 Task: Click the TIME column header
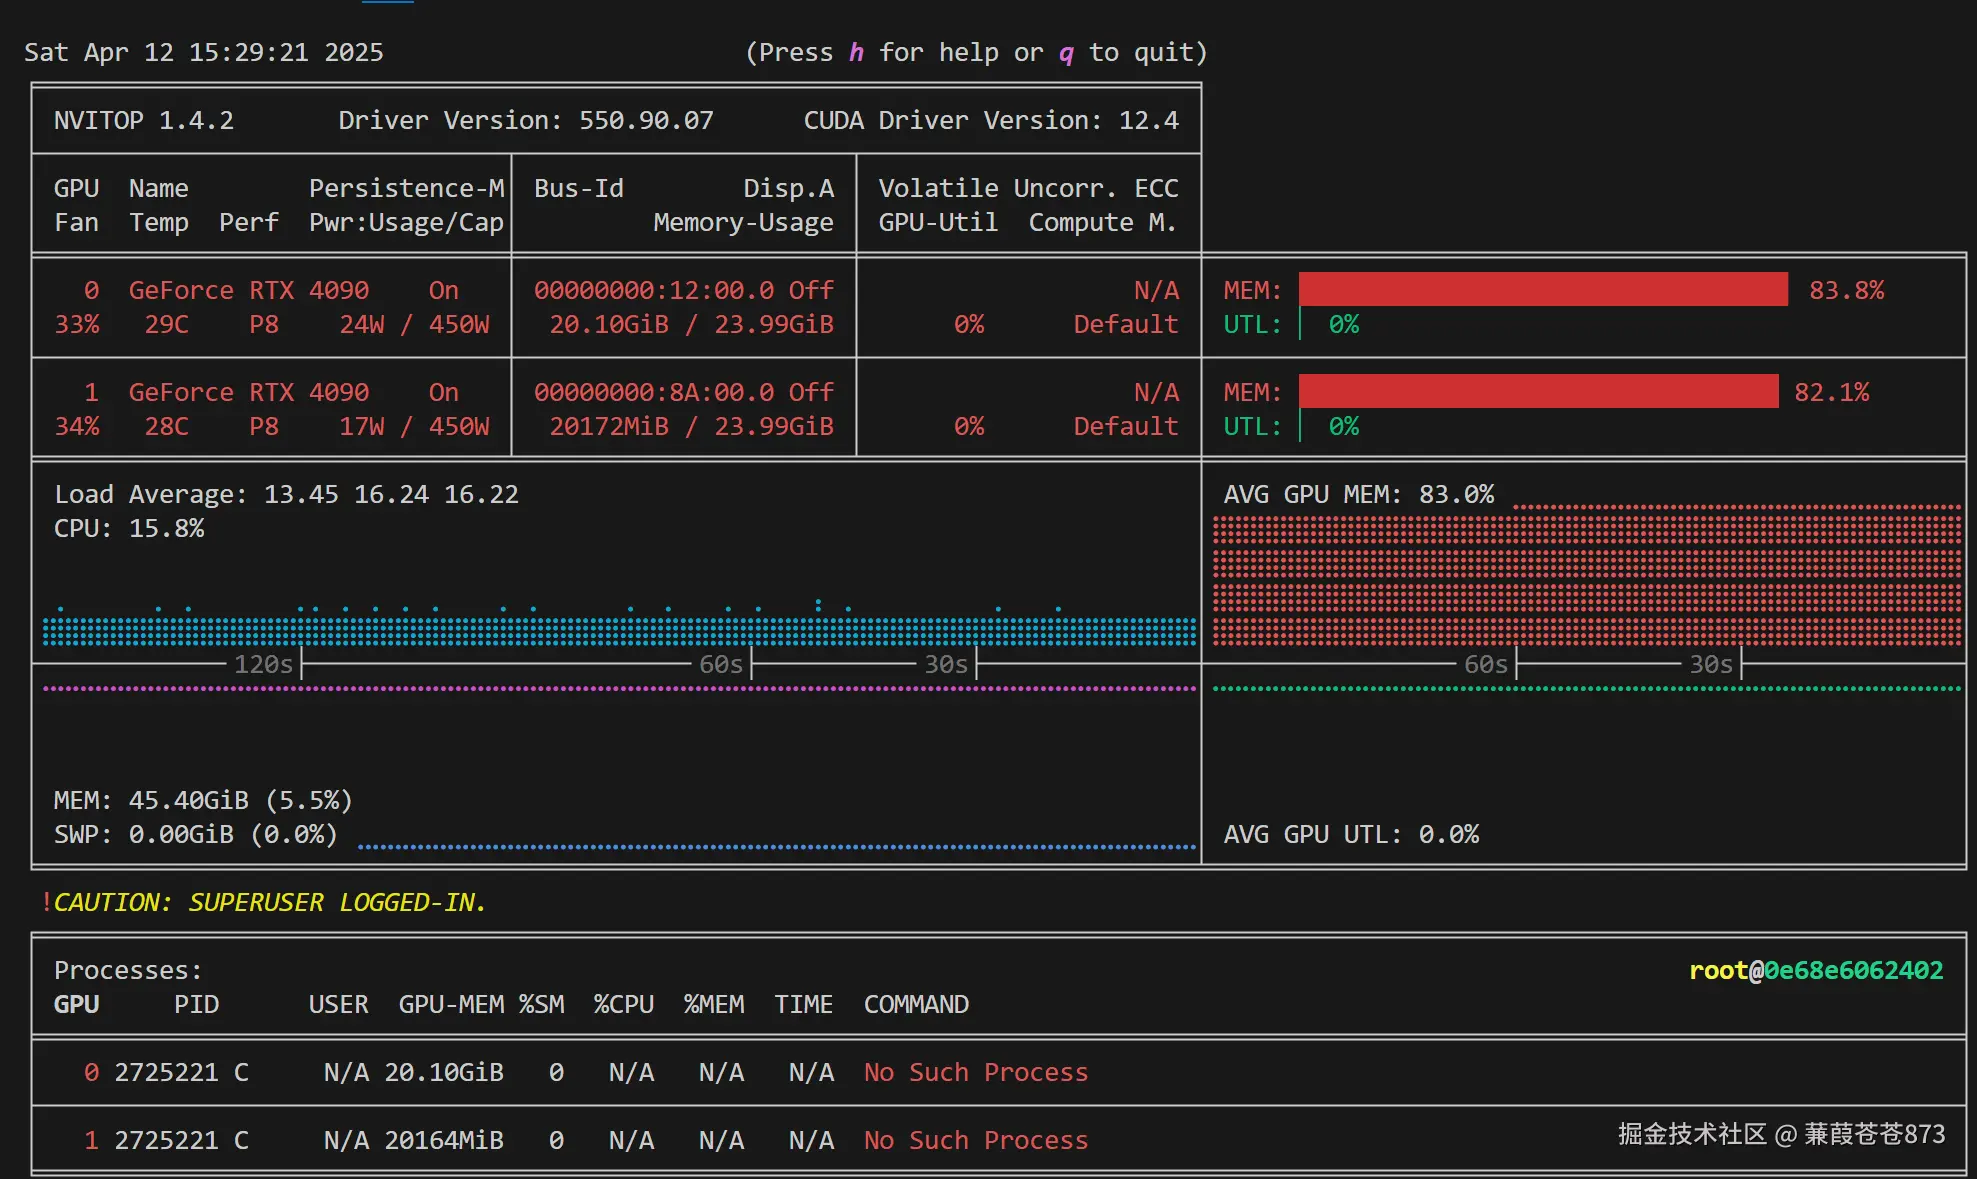[803, 1004]
